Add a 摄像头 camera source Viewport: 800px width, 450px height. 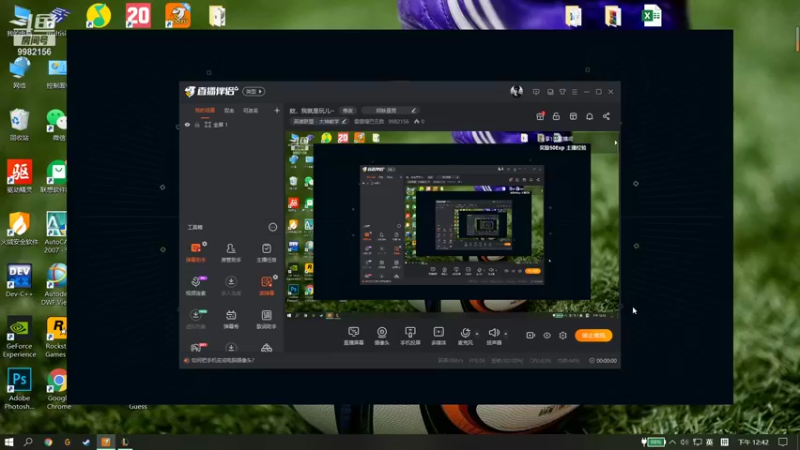[382, 336]
